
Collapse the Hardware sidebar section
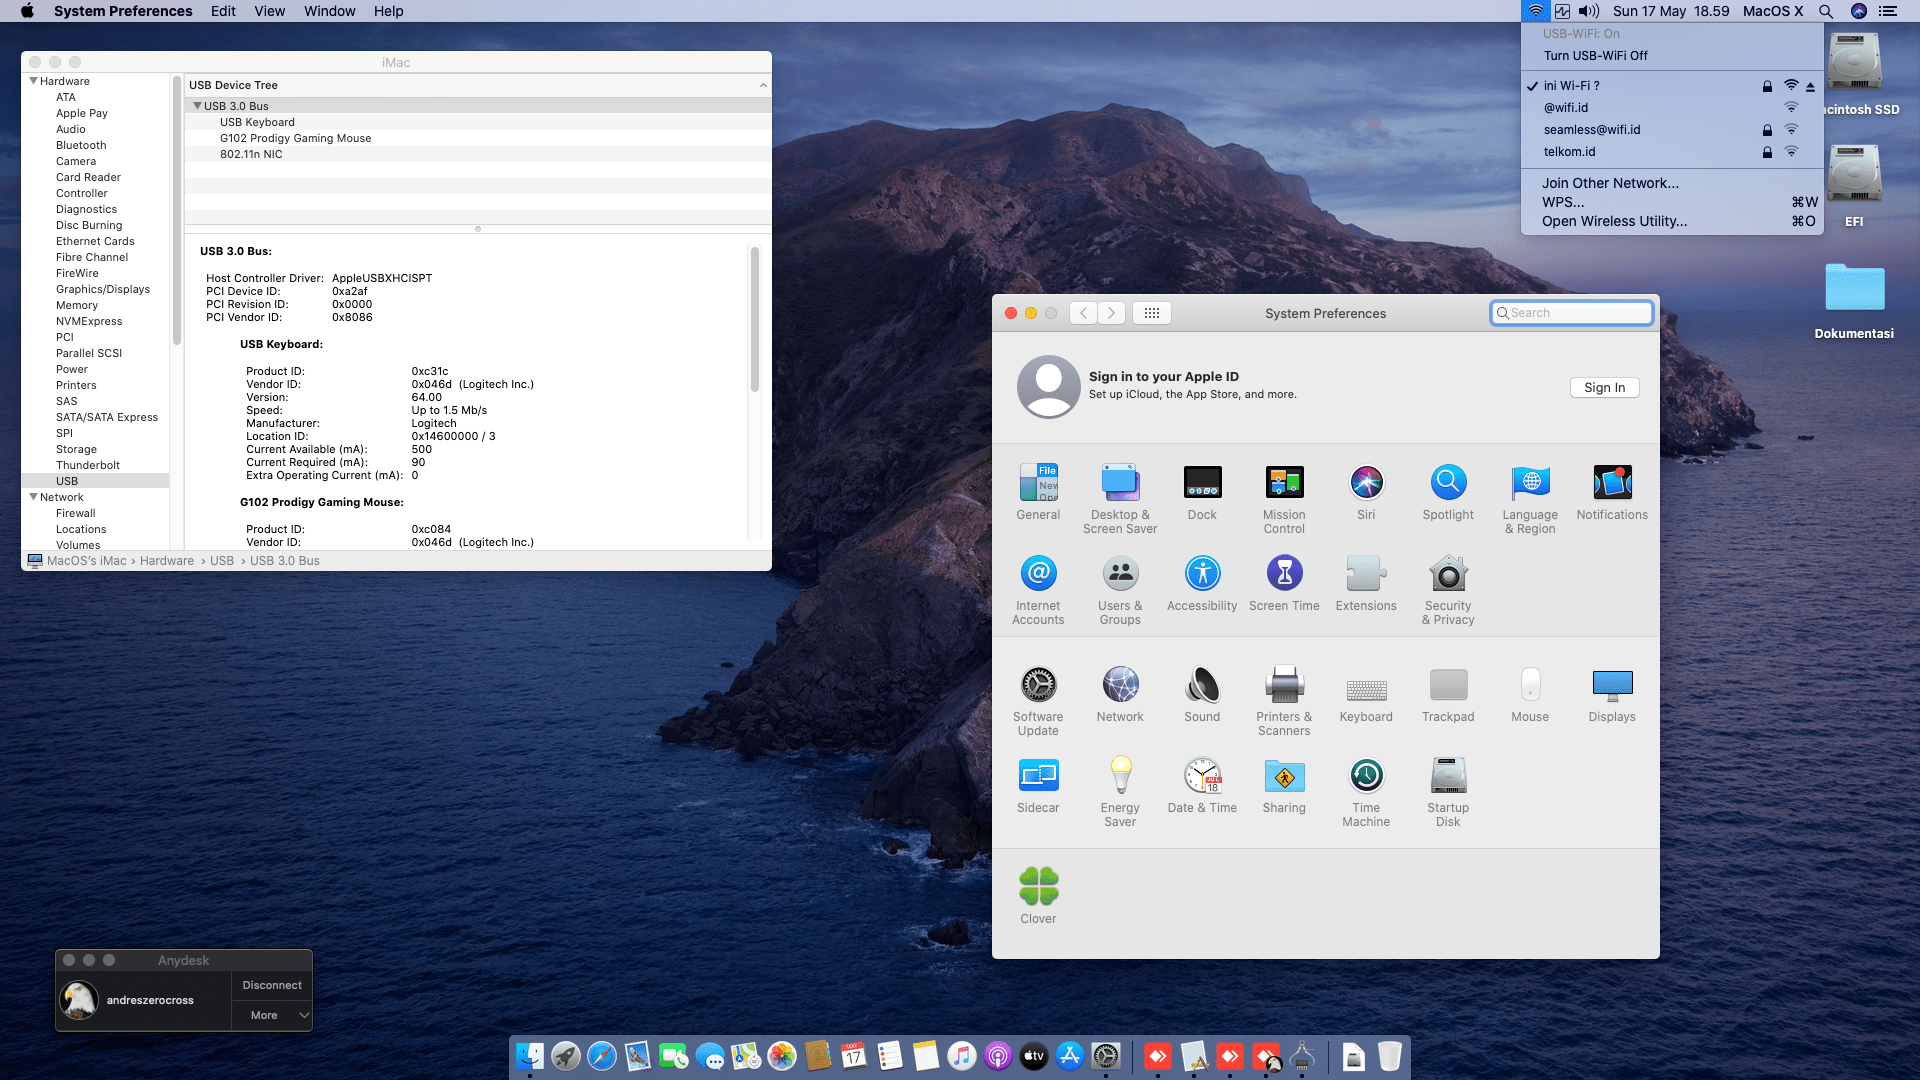pyautogui.click(x=34, y=81)
